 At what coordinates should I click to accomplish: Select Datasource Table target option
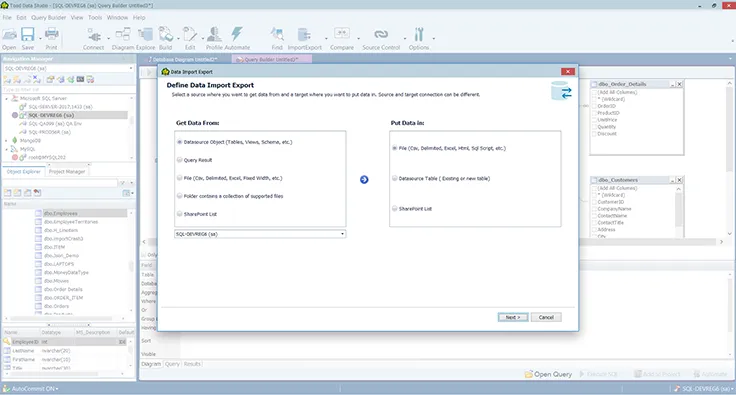click(395, 178)
